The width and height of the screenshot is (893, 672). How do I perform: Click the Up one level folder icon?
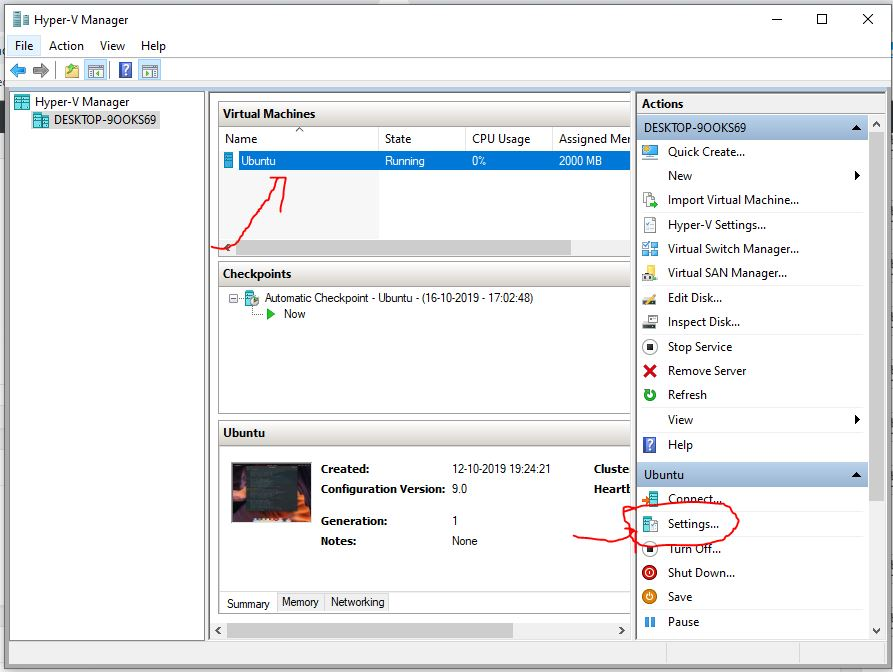click(x=72, y=71)
